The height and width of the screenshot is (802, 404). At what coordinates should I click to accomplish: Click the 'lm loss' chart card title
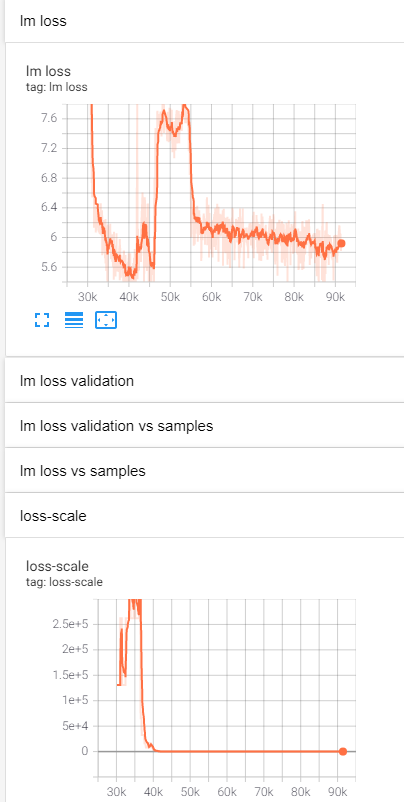click(48, 71)
